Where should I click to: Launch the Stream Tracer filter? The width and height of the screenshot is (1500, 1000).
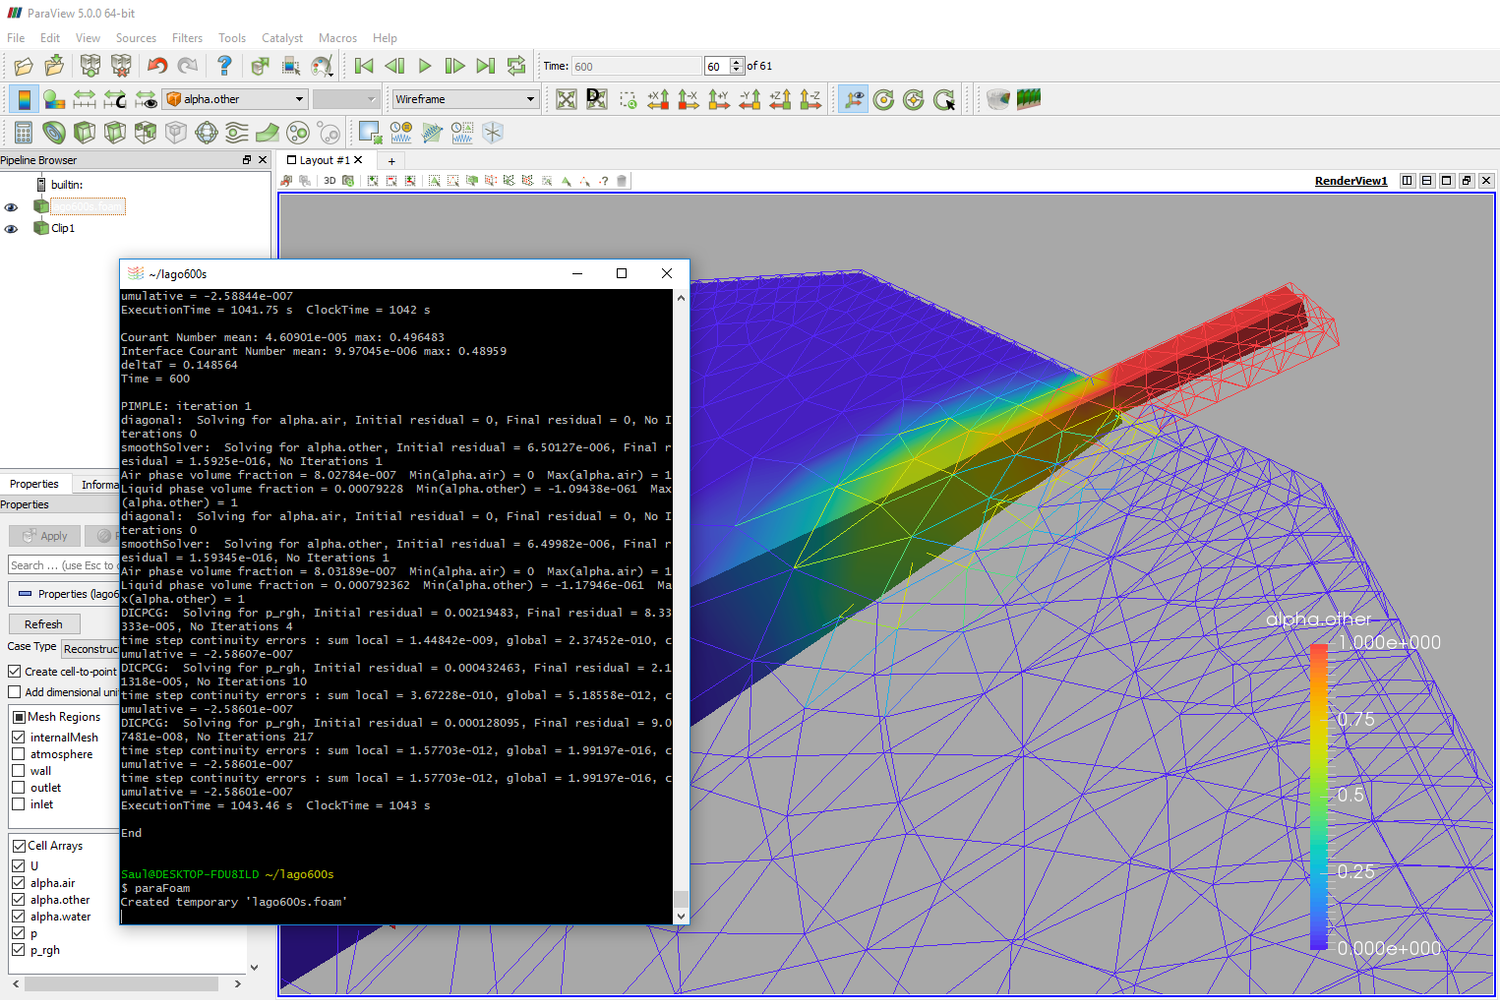point(237,132)
